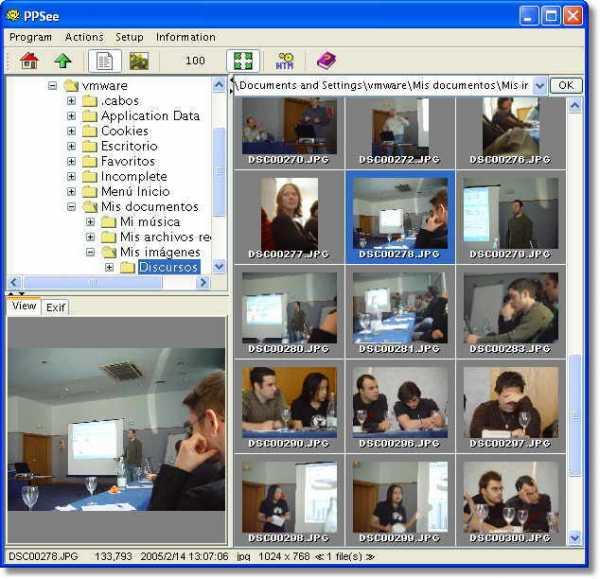Viewport: 600px width, 579px height.
Task: Click the folder path input field
Action: [384, 85]
